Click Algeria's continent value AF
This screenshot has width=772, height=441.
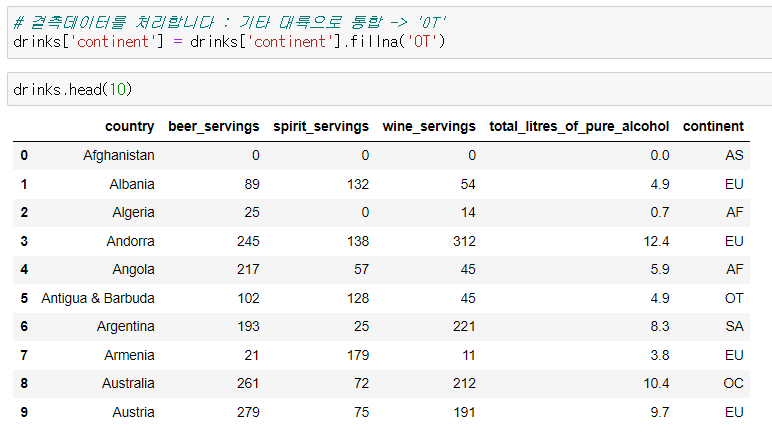point(735,213)
